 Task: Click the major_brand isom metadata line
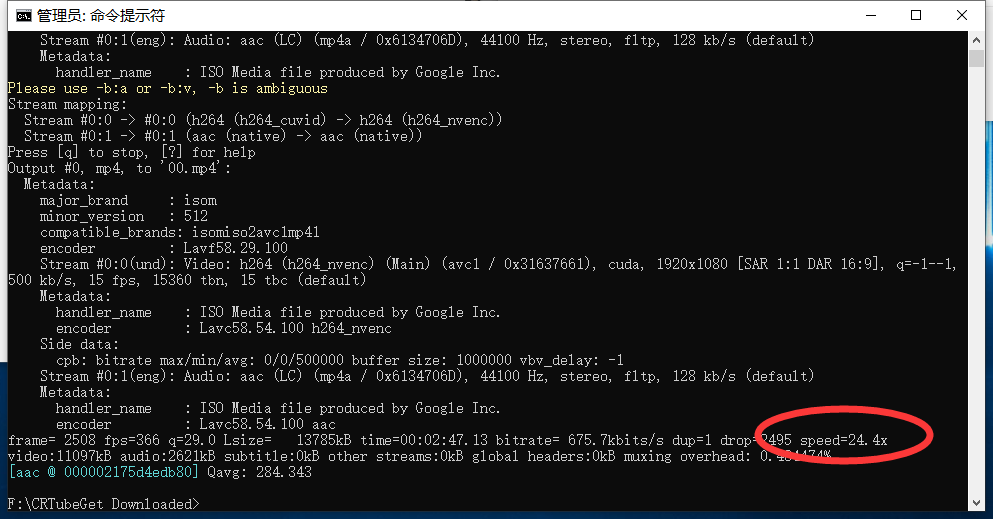[128, 200]
